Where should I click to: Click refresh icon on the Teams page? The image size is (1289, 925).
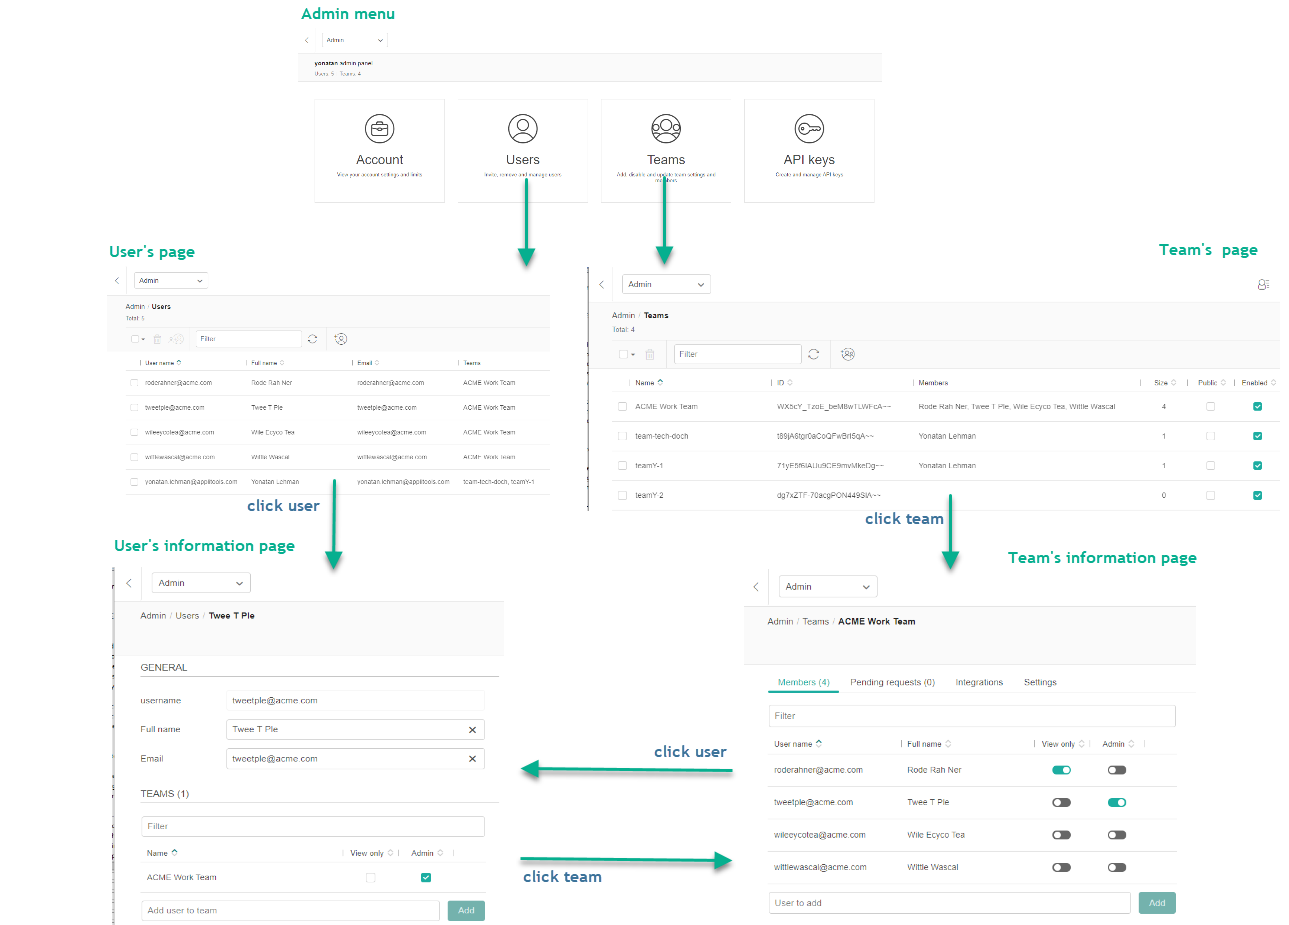(x=814, y=354)
